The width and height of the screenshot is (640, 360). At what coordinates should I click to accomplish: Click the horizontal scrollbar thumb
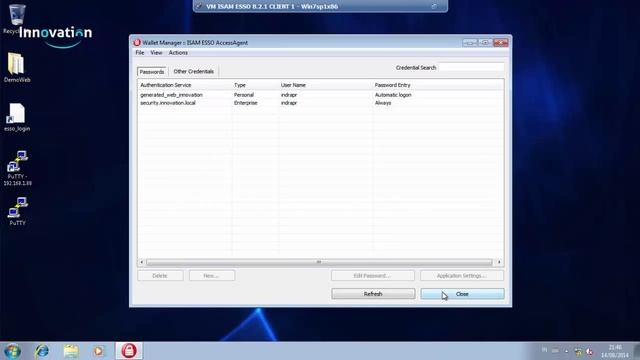coord(319,262)
